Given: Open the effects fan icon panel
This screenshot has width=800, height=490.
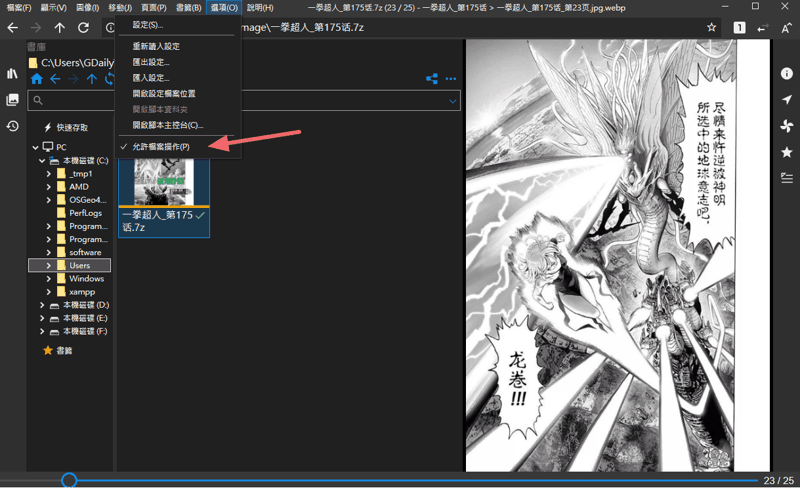Looking at the screenshot, I should [x=786, y=126].
